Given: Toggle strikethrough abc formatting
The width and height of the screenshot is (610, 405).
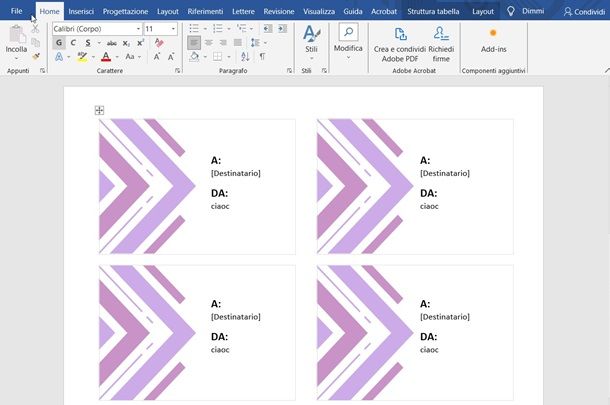Looking at the screenshot, I should coord(112,43).
